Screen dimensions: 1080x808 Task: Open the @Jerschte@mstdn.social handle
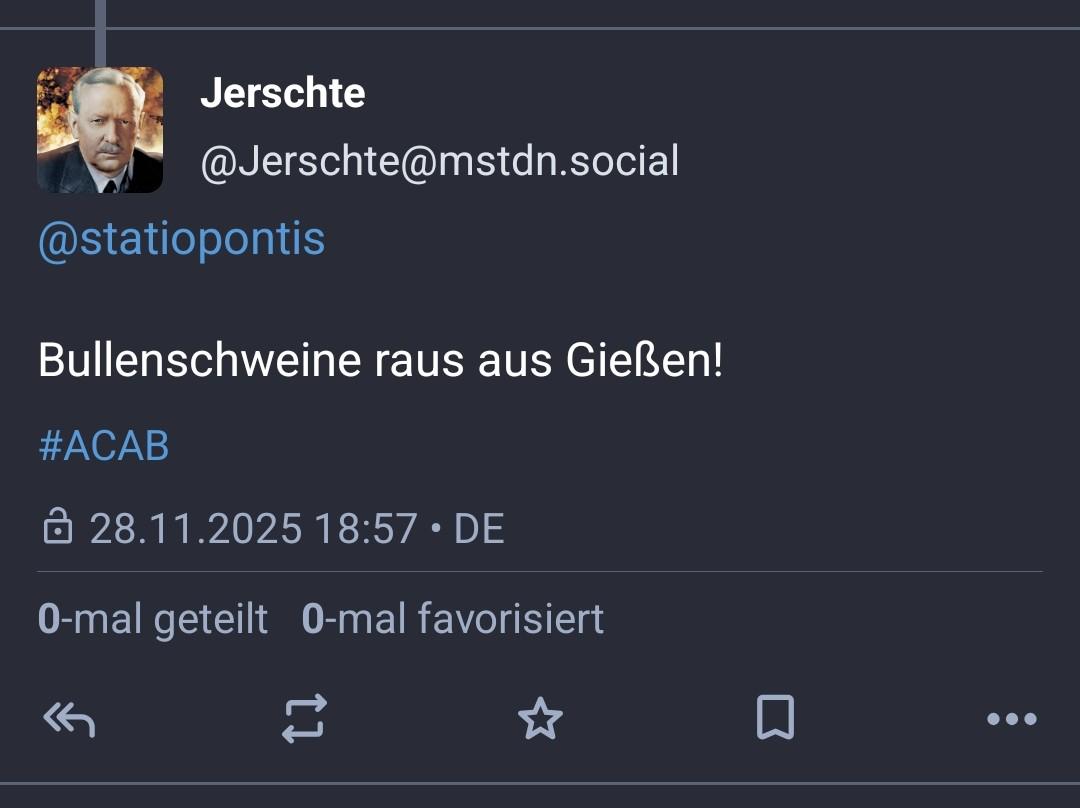point(439,160)
